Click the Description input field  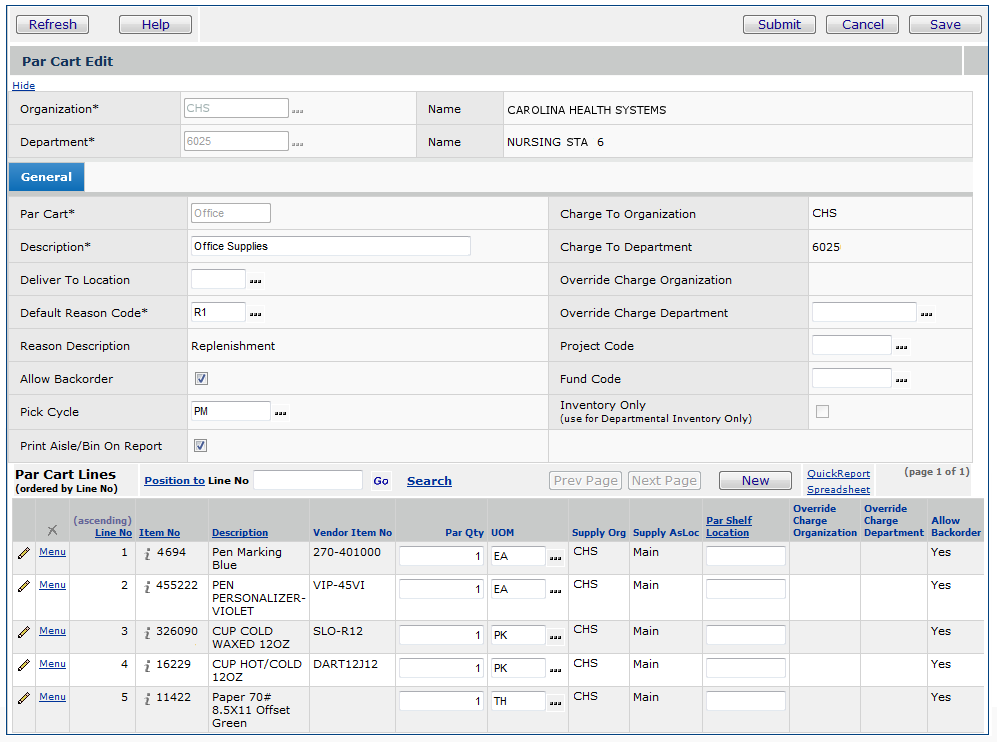coord(330,246)
